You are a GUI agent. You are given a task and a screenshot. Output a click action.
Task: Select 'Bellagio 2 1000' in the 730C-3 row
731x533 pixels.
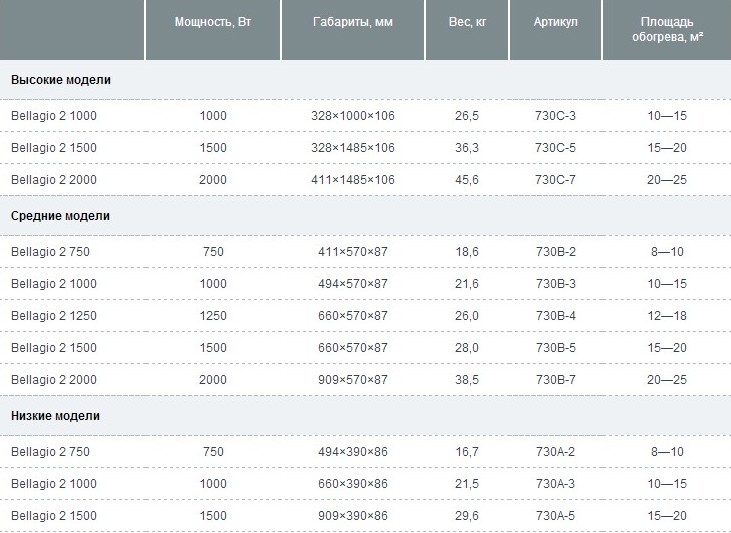(x=54, y=116)
